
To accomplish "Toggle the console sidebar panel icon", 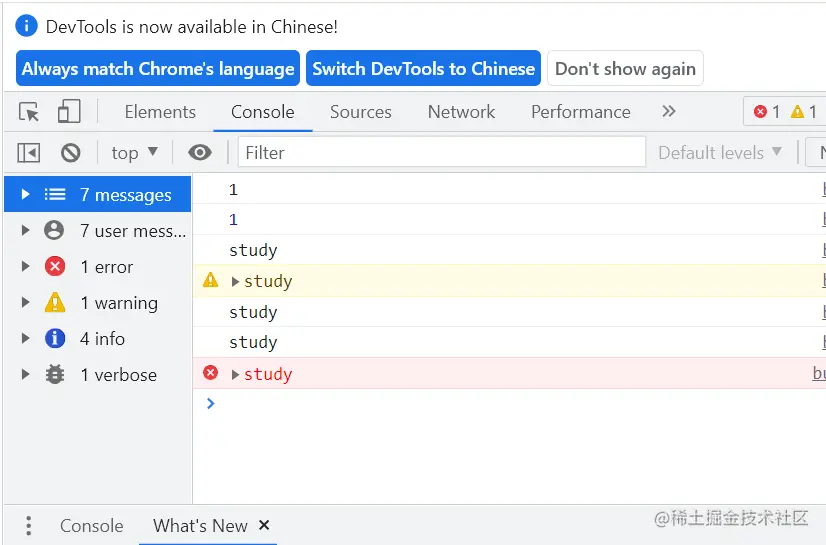I will [29, 153].
